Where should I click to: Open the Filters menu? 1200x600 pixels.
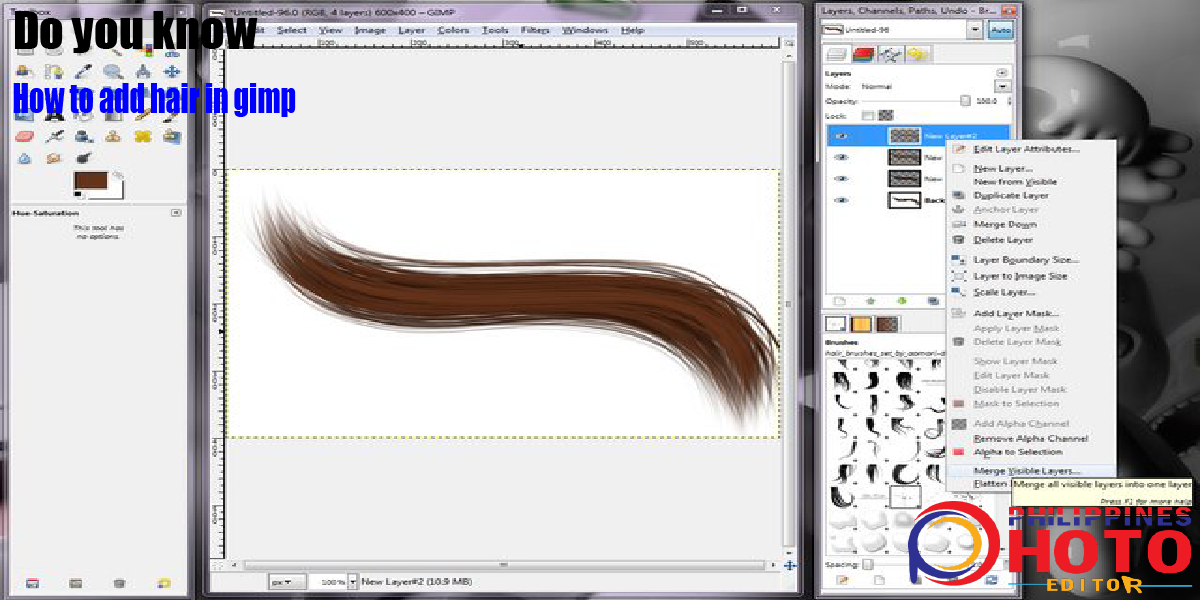tap(535, 30)
